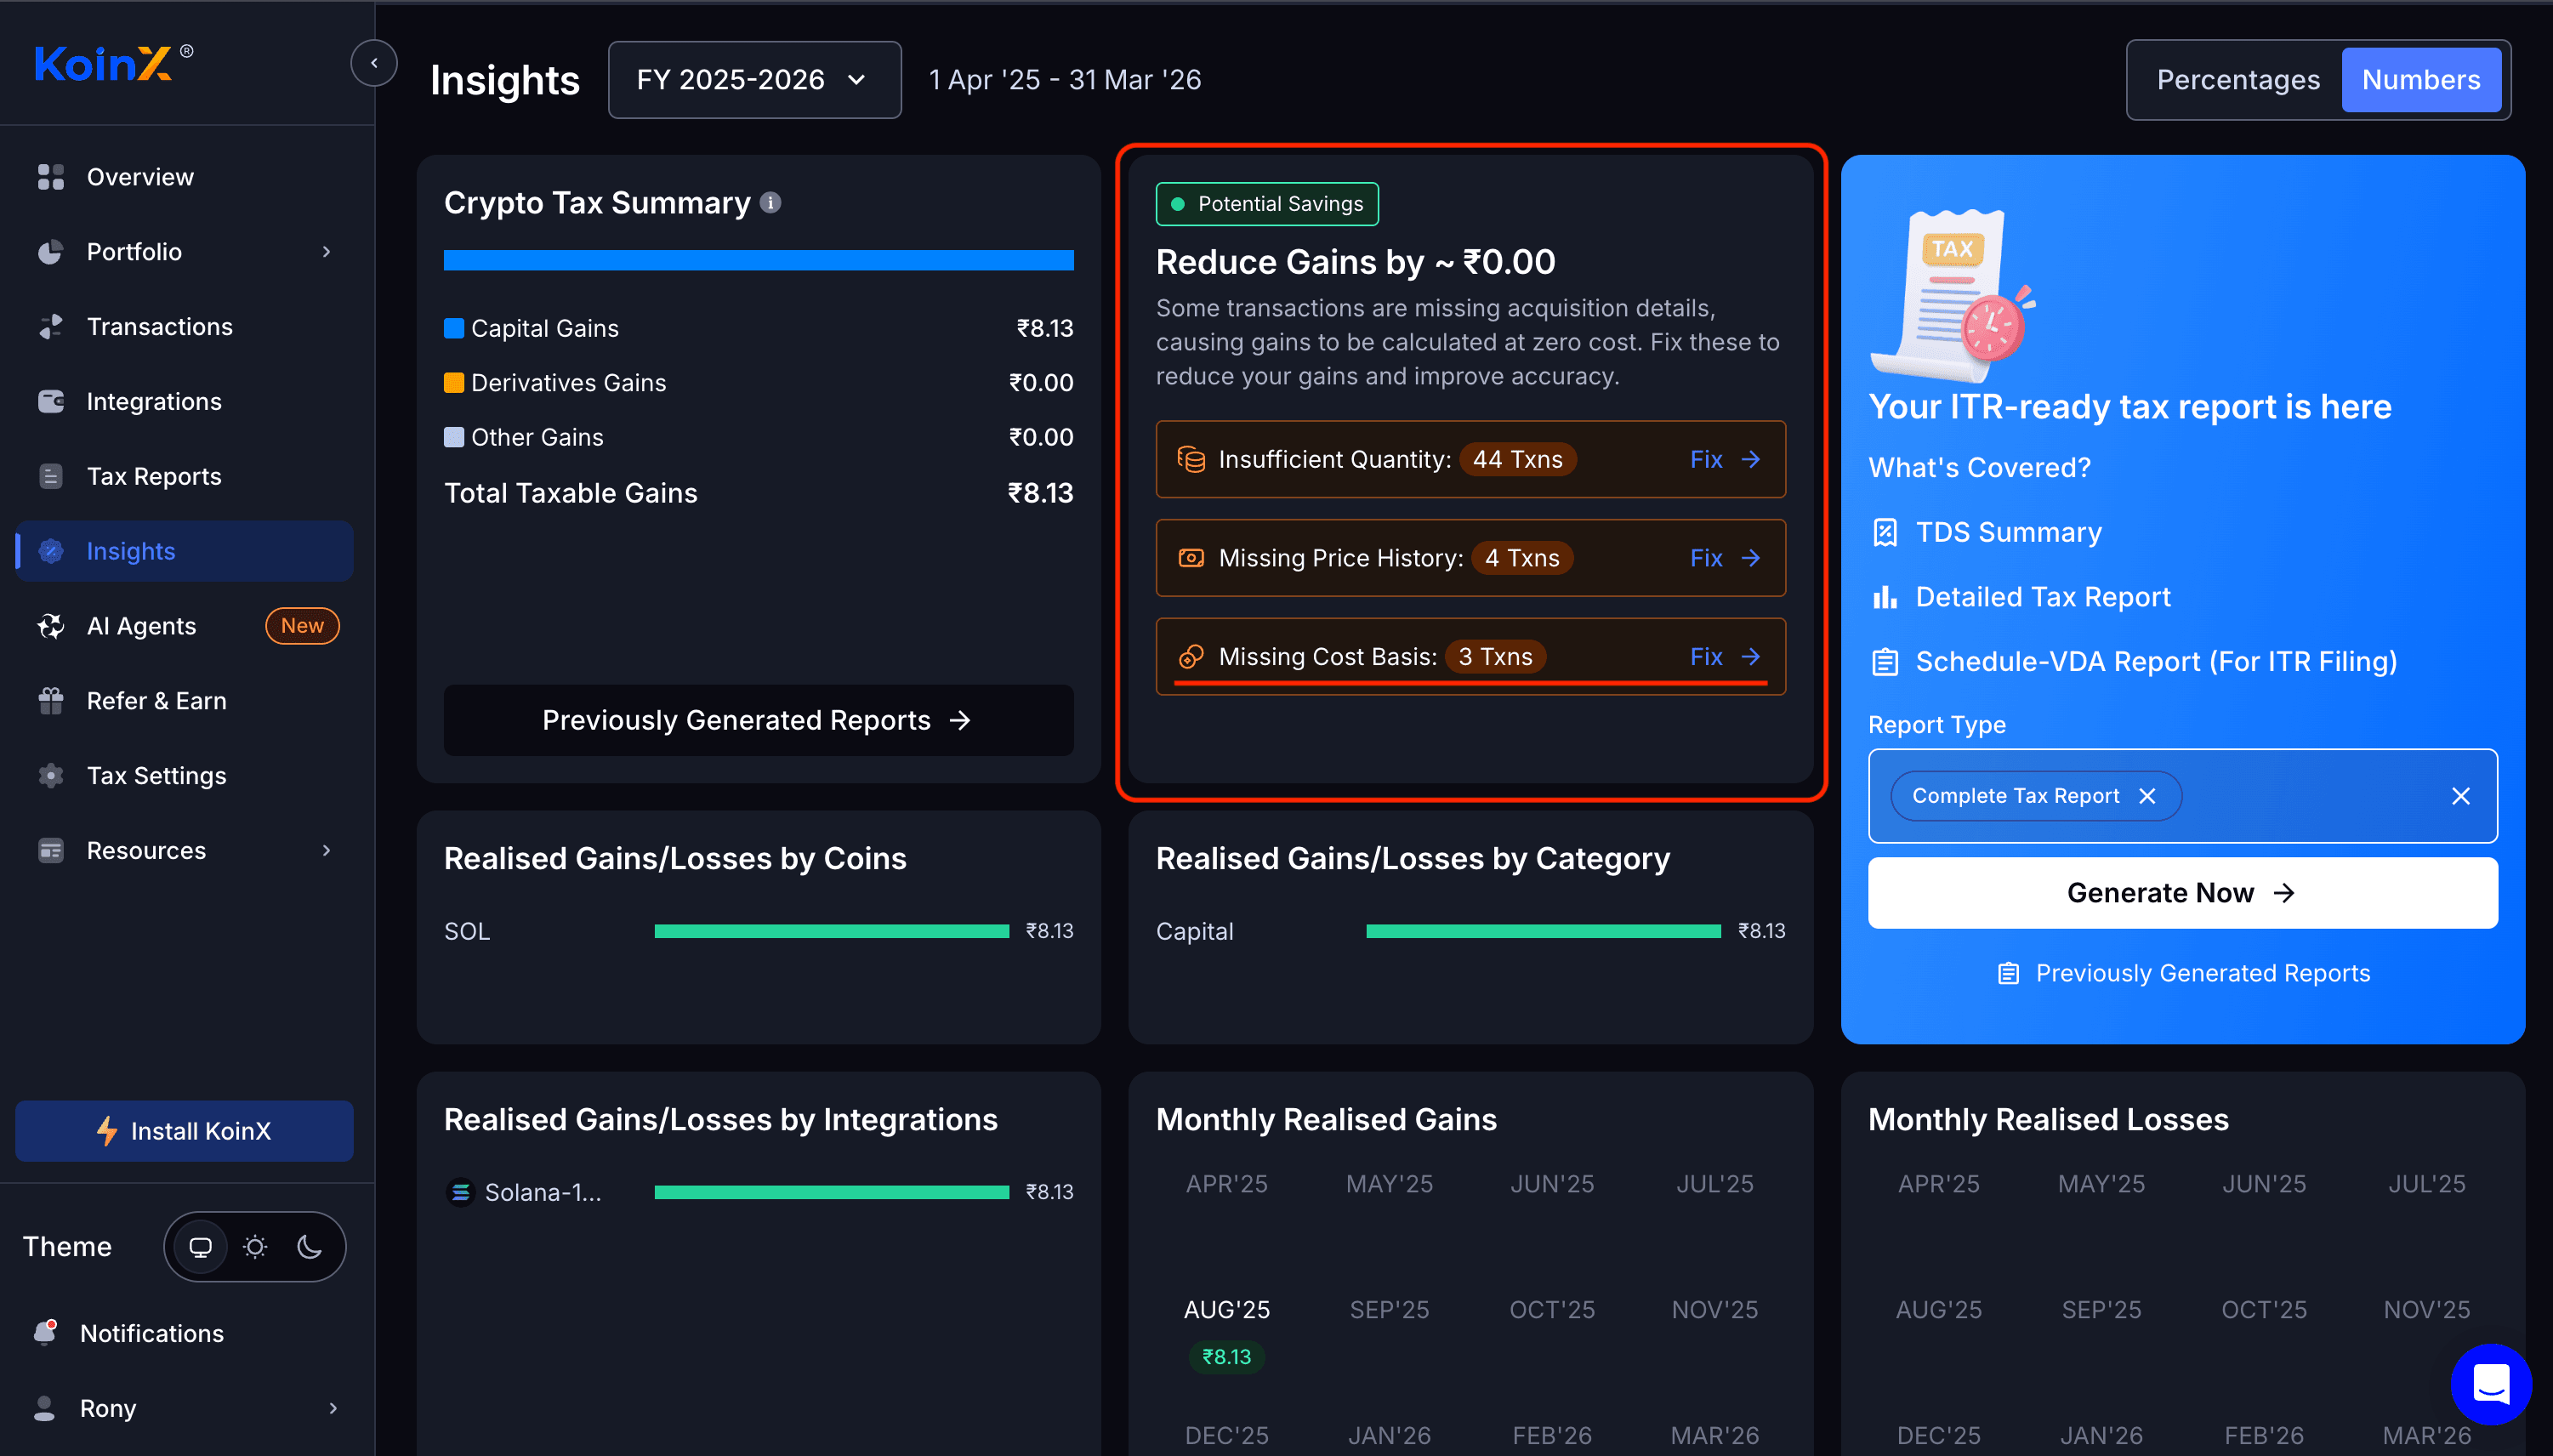Click the AUG'25 ₹8.13 gains badge
The image size is (2553, 1456).
click(x=1226, y=1357)
